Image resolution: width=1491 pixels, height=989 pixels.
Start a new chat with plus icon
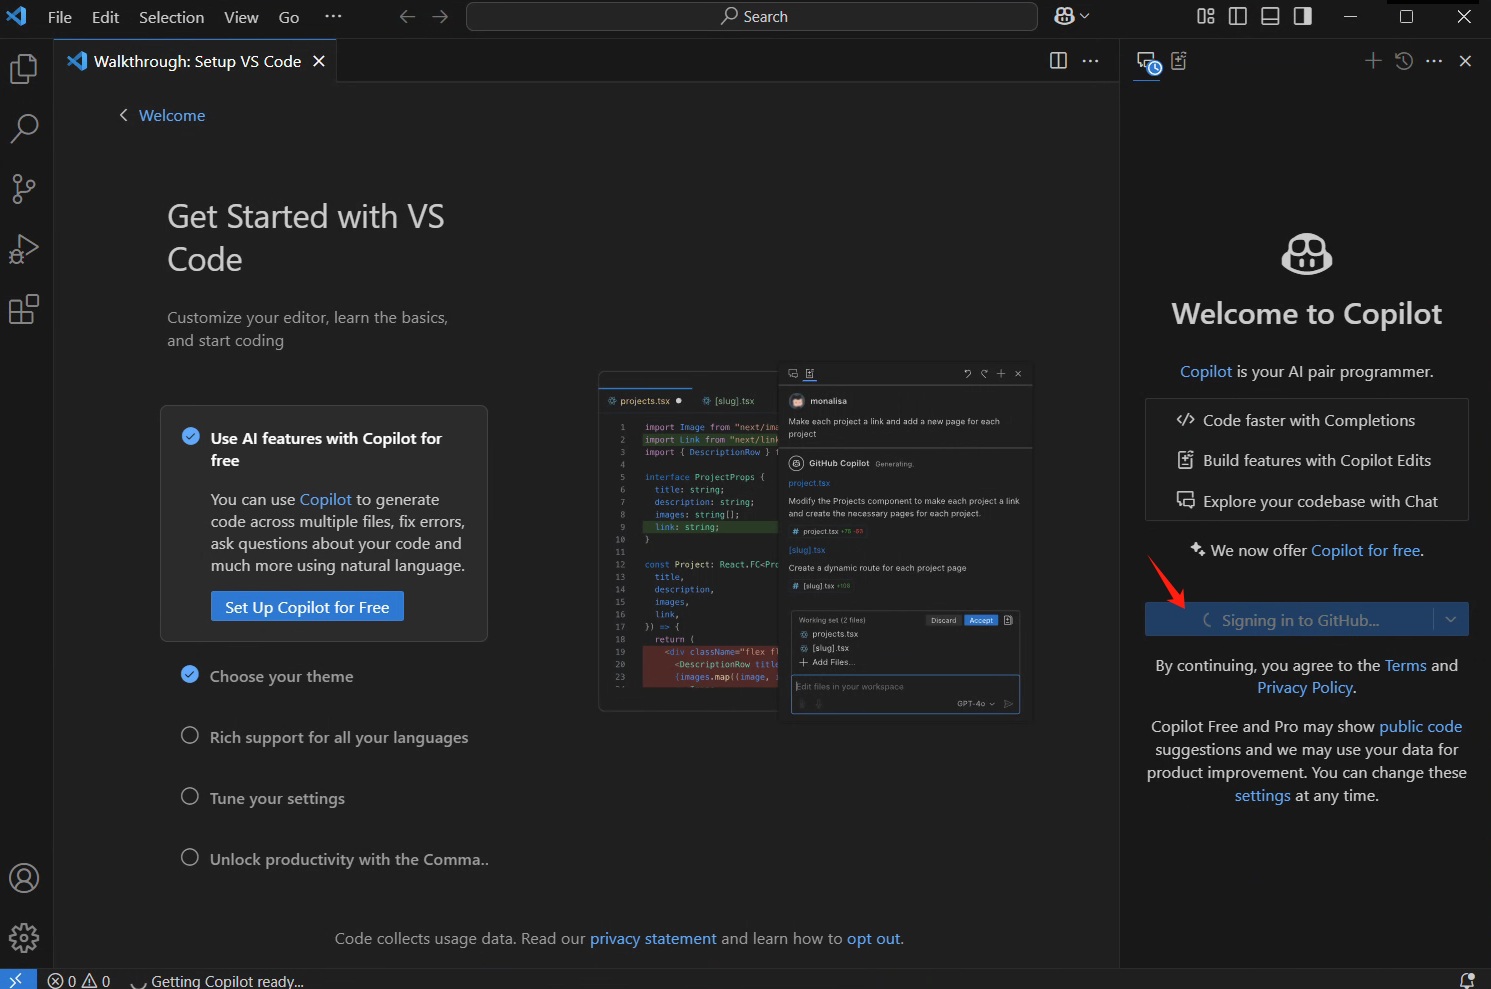point(1373,61)
